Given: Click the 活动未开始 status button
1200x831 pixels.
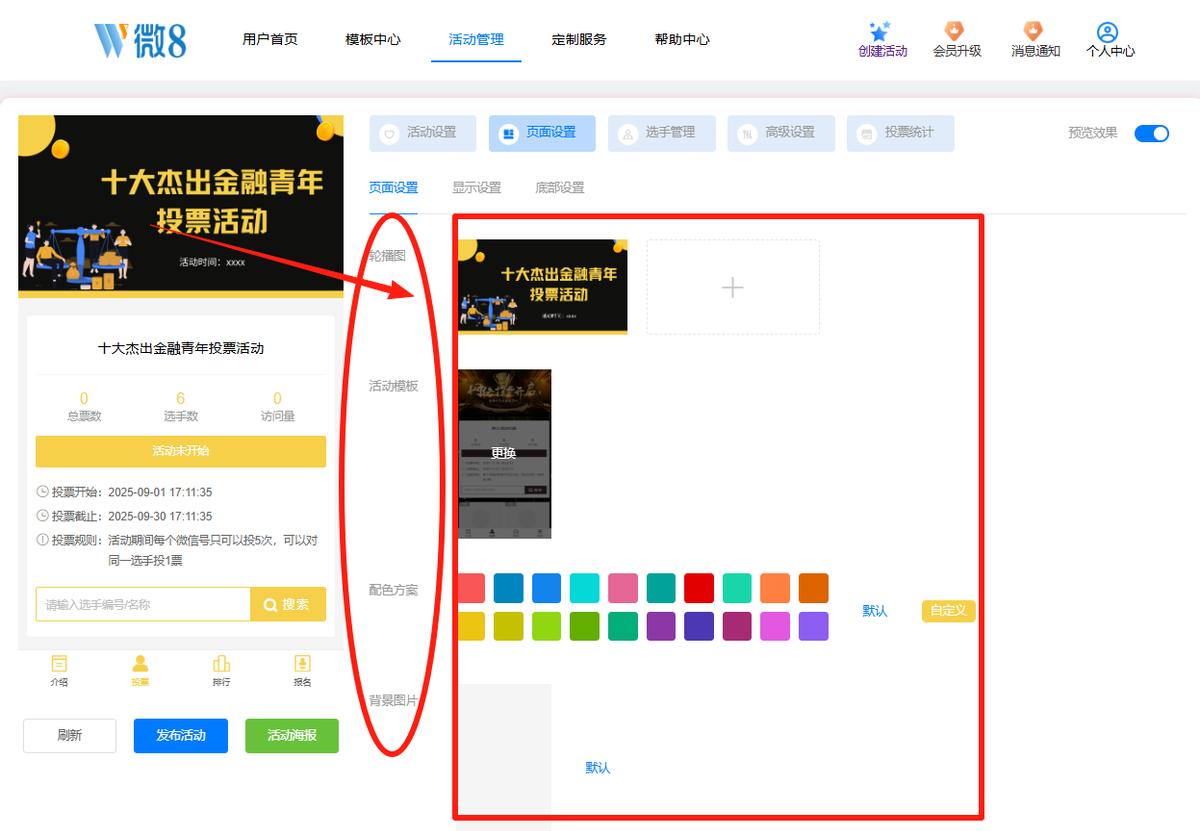Looking at the screenshot, I should (x=181, y=451).
